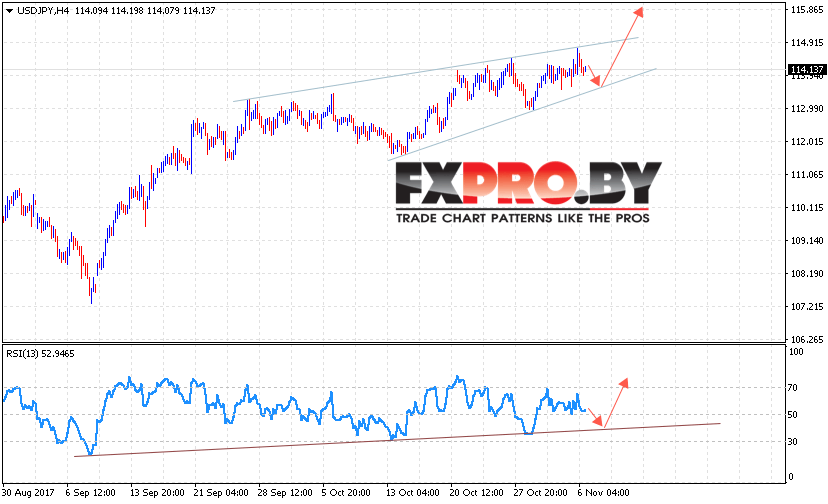Click the 112.015 price axis label
This screenshot has height=504, width=828.
pos(806,142)
